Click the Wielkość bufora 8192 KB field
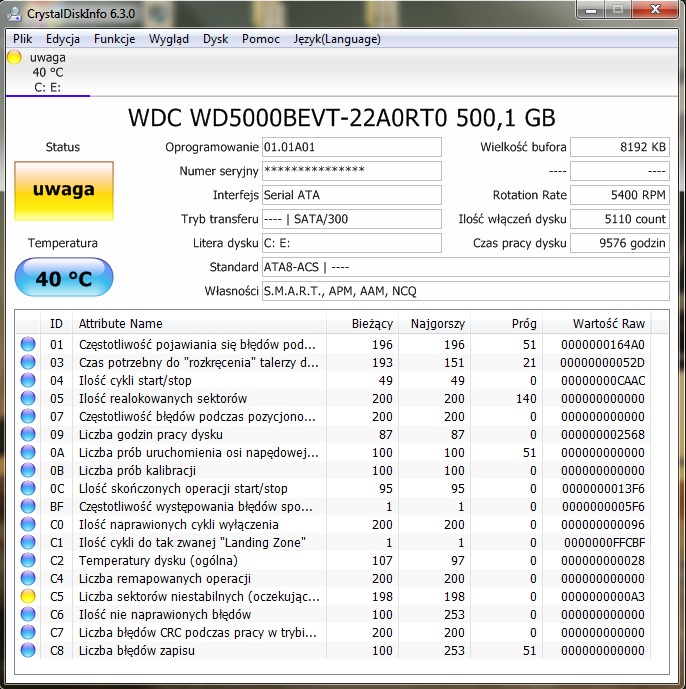The image size is (686, 689). (x=620, y=147)
